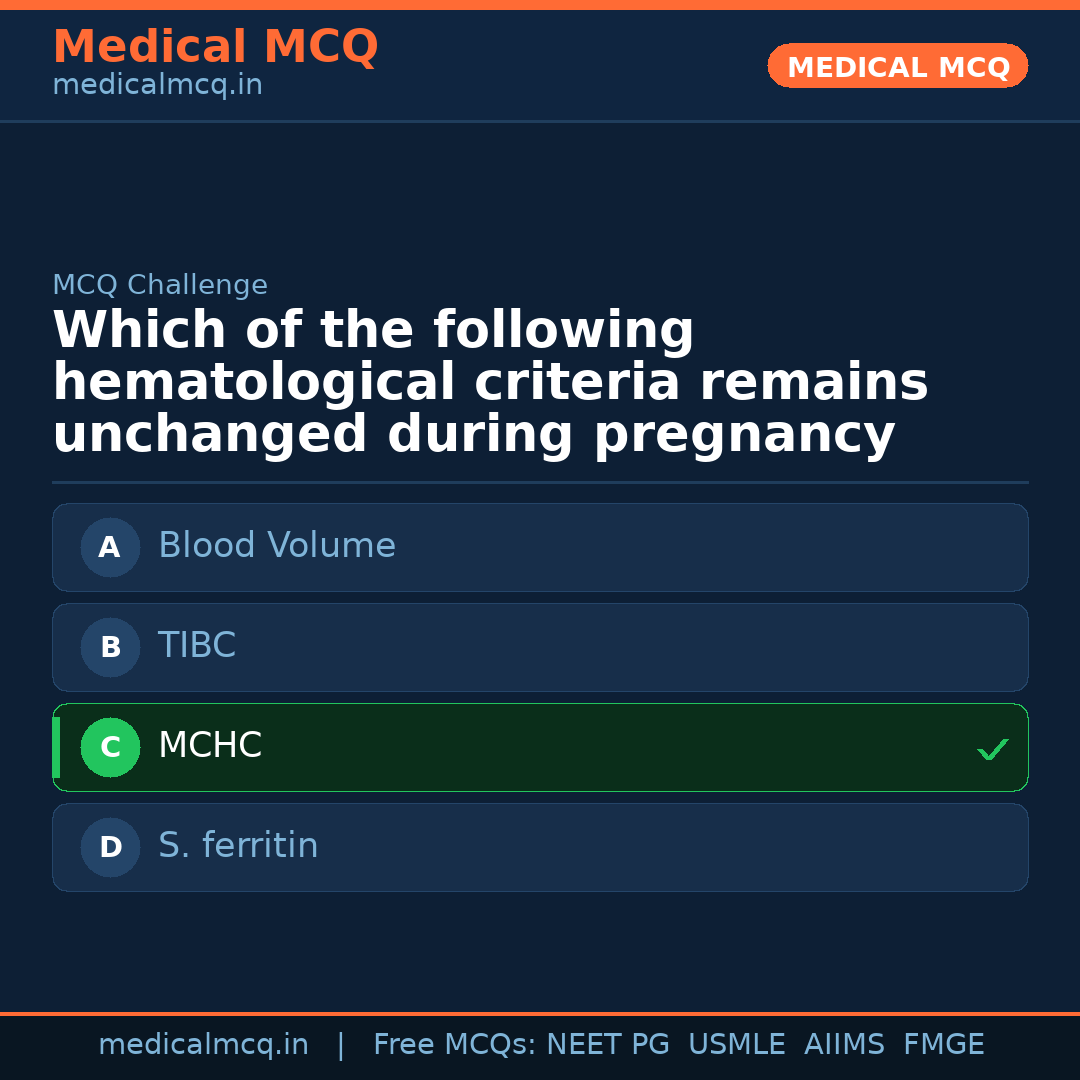Visit the medicalmcq.in link in the footer
This screenshot has height=1080, width=1080.
point(203,1043)
